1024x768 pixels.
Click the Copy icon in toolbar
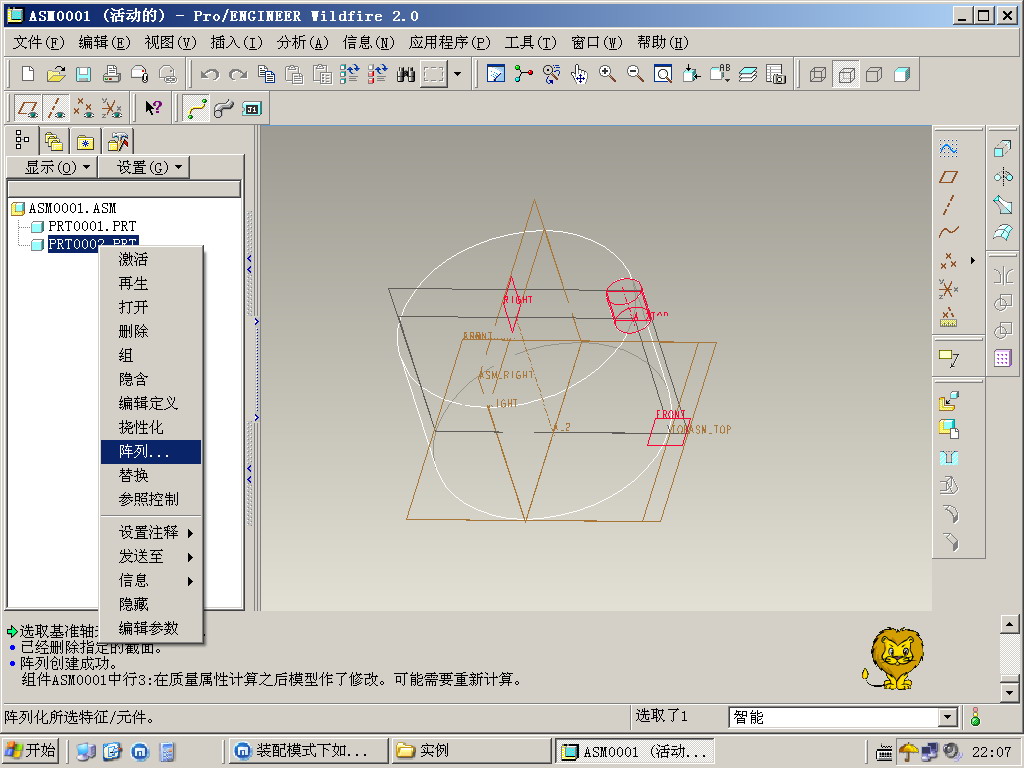266,74
